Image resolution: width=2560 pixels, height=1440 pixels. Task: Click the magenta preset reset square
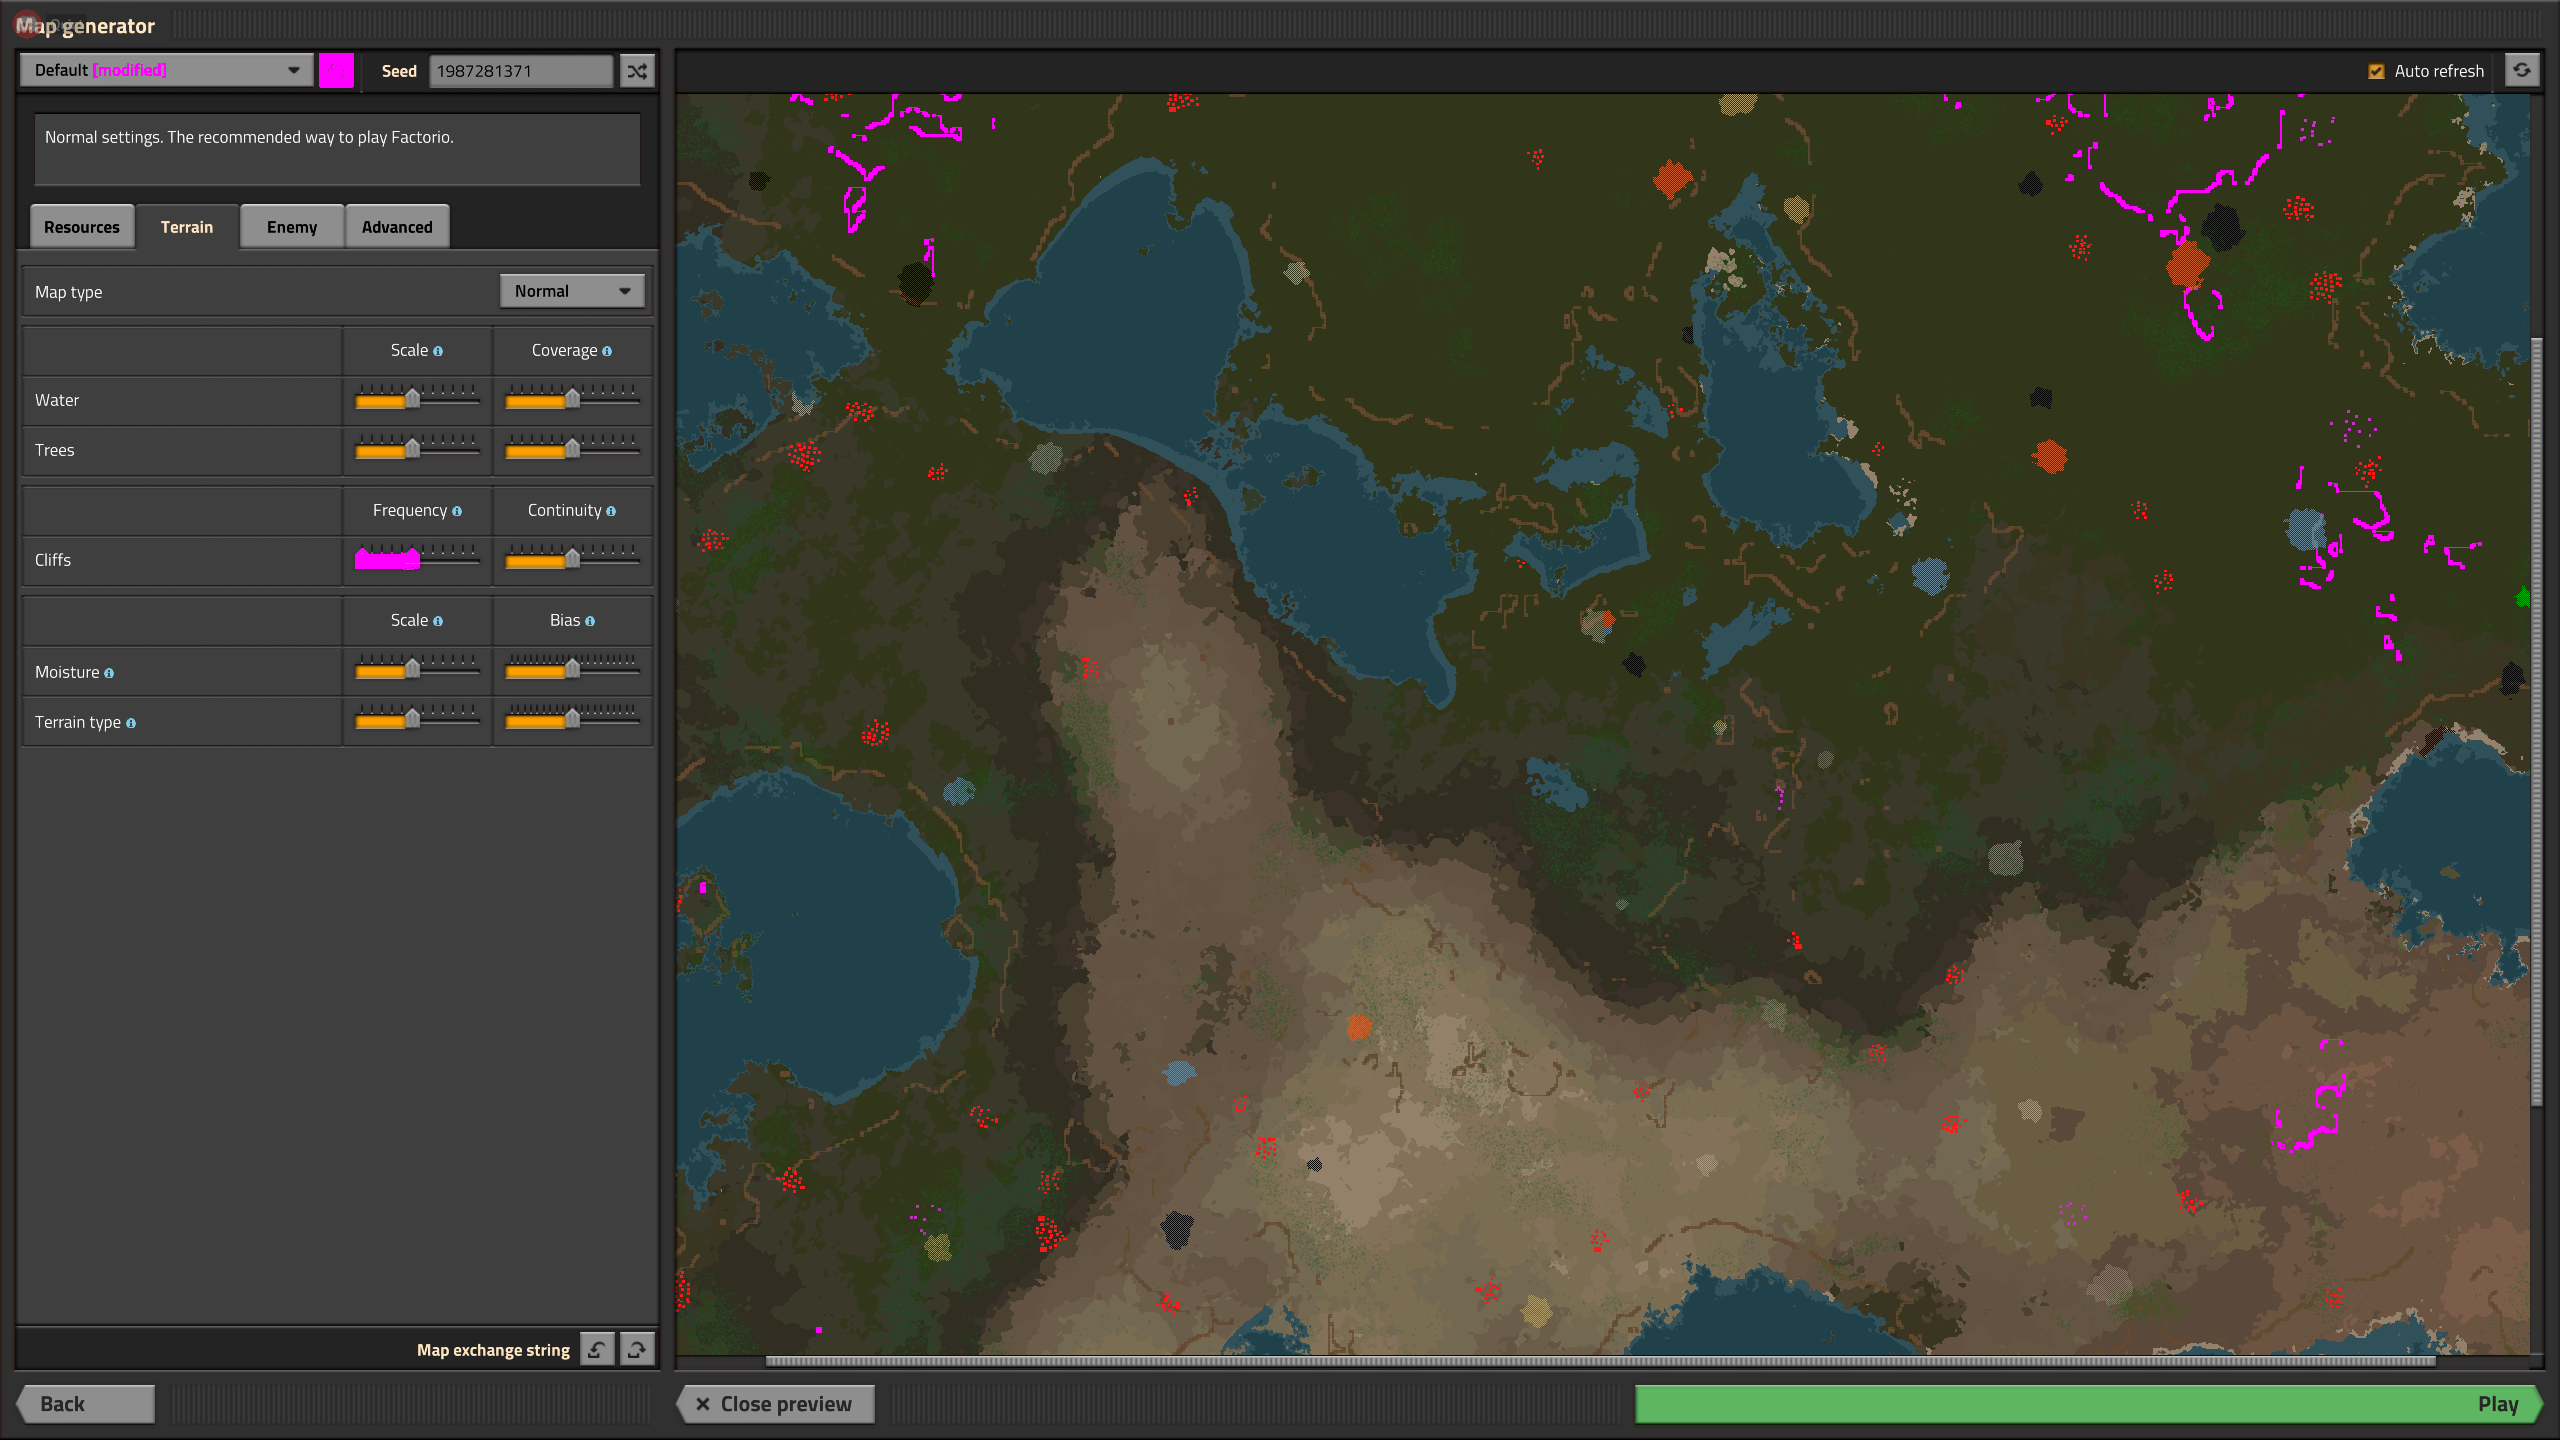336,71
